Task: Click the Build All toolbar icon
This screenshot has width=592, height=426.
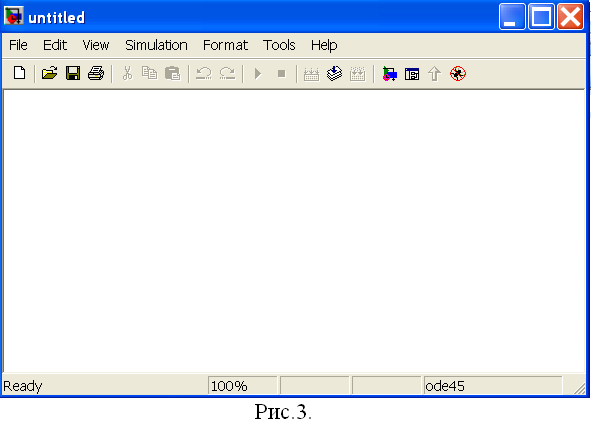Action: (311, 74)
